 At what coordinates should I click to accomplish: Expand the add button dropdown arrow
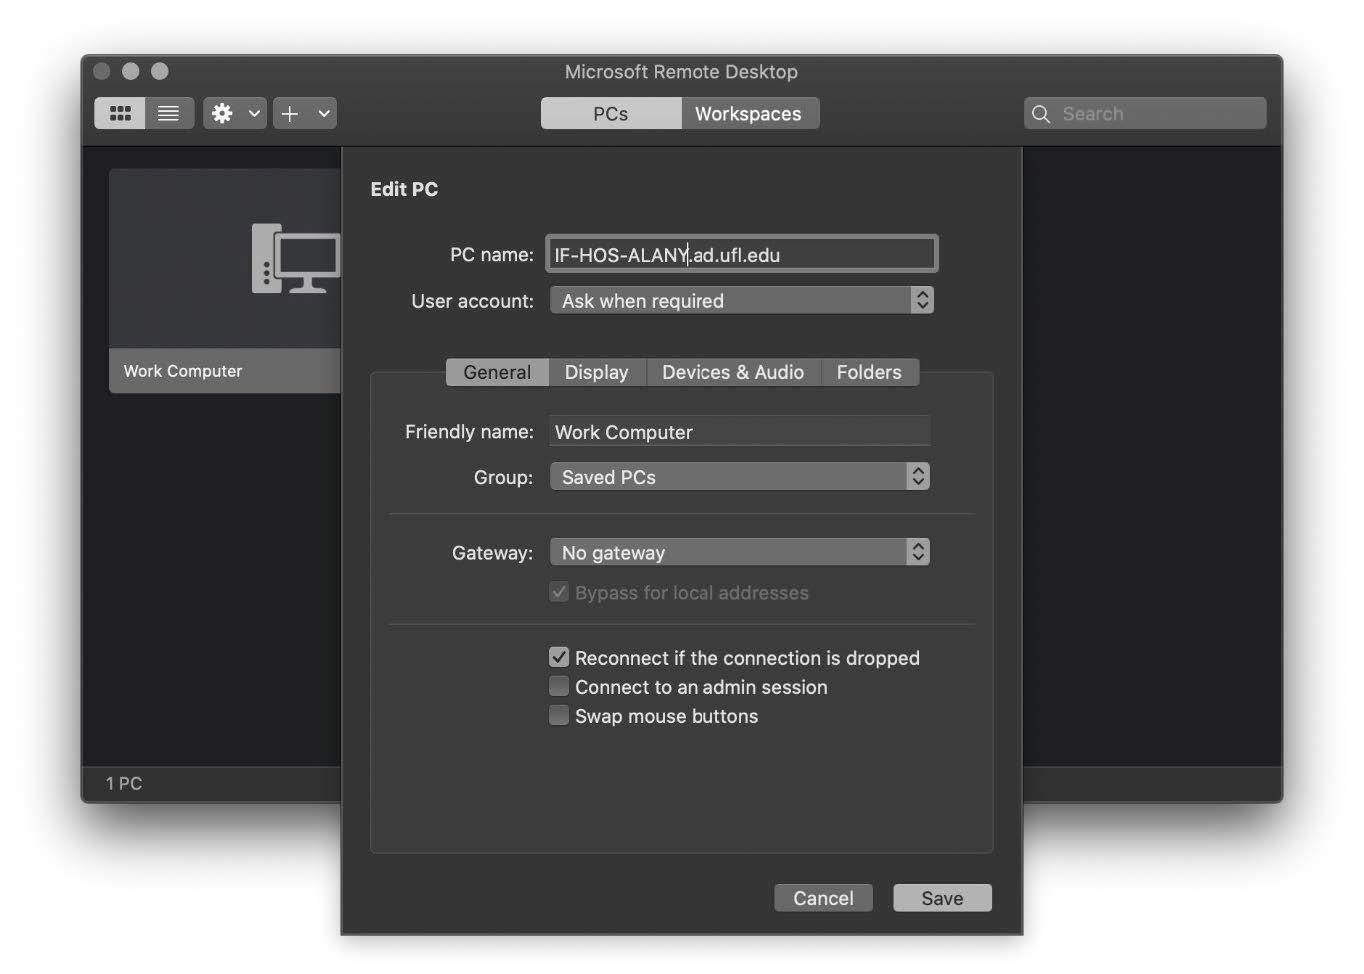(x=324, y=114)
